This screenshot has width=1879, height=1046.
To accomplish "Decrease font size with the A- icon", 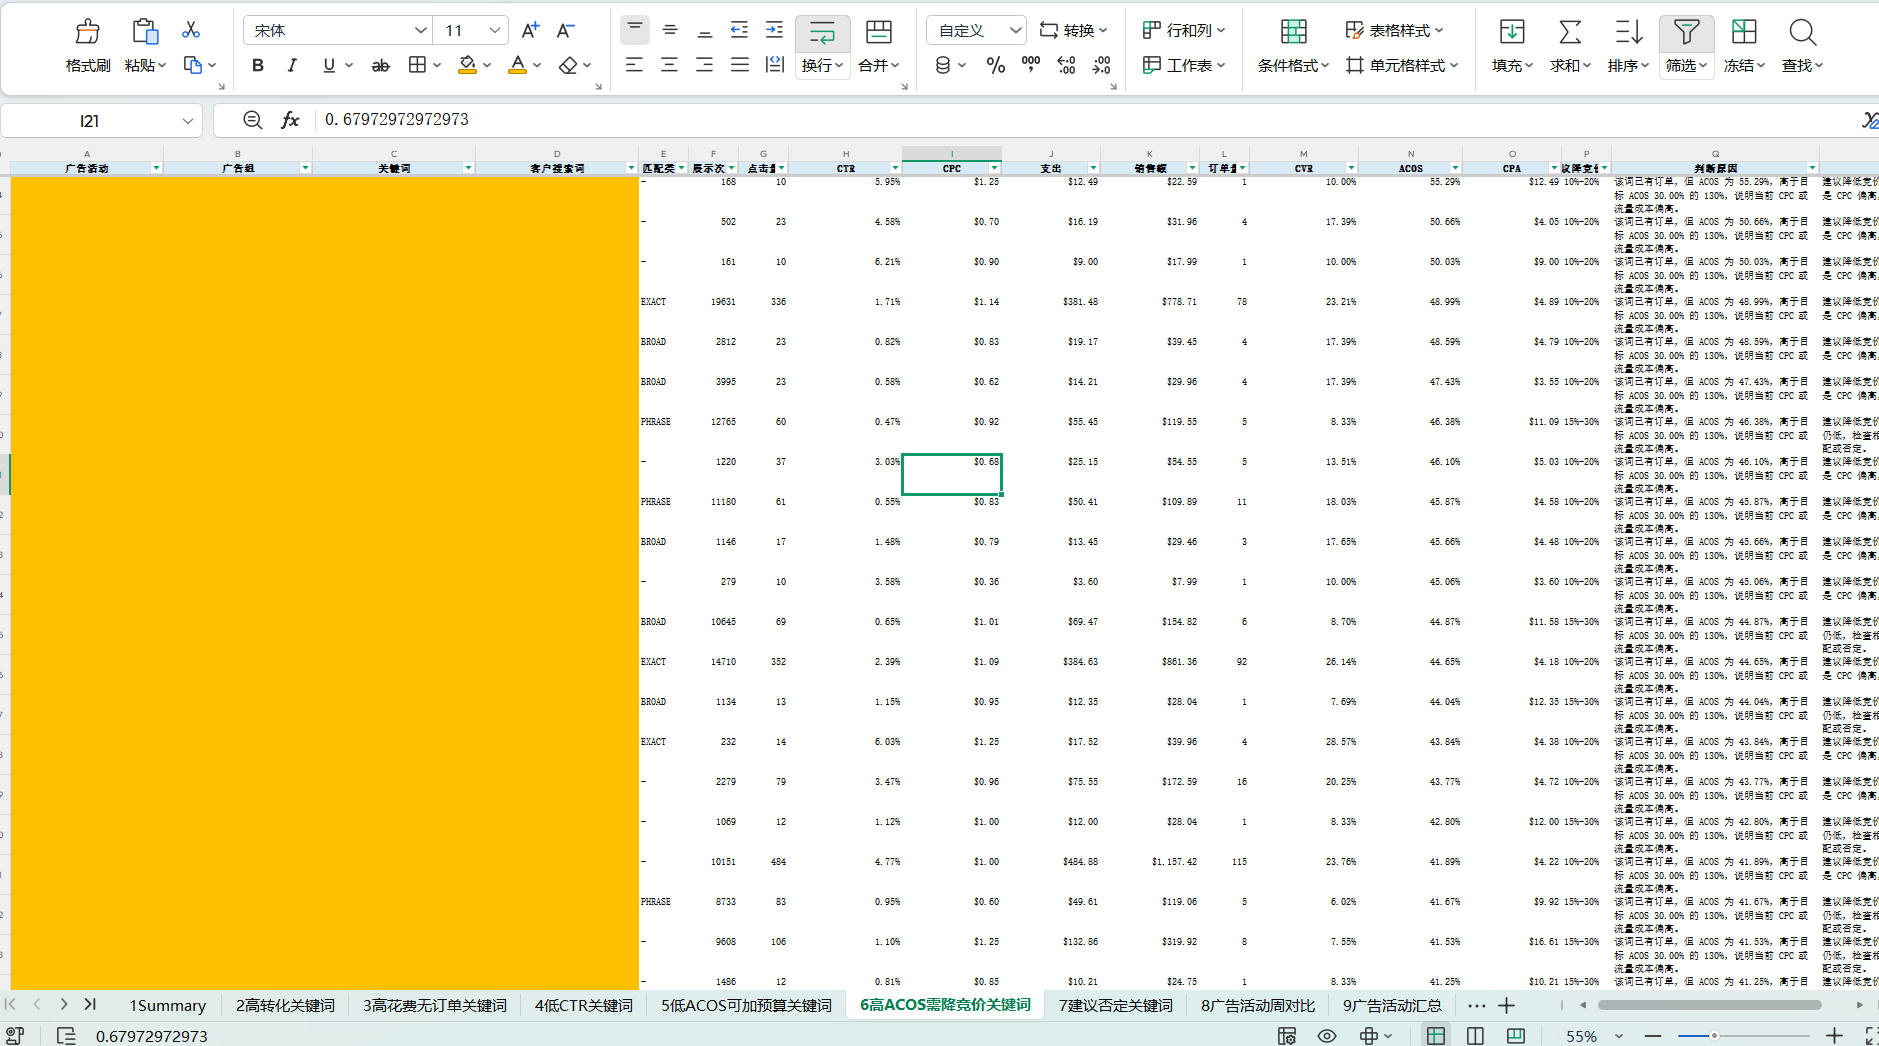I will [x=566, y=30].
